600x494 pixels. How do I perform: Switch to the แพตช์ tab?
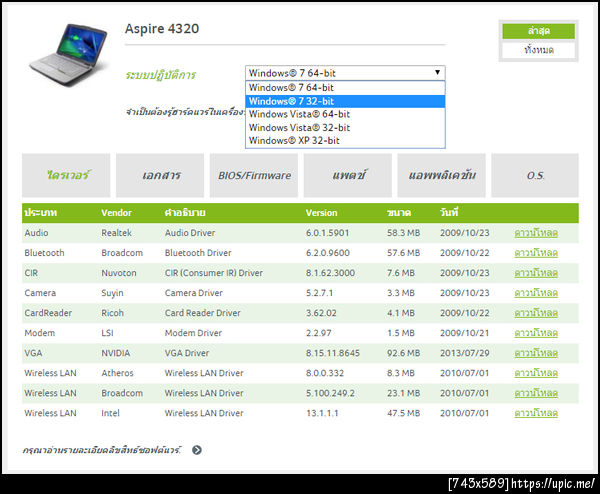click(348, 175)
